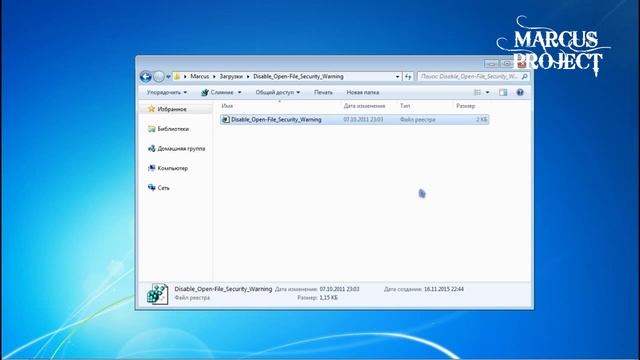This screenshot has height=360, width=640.
Task: Click the date 07.10.2011 23:03 in file row
Action: (363, 120)
